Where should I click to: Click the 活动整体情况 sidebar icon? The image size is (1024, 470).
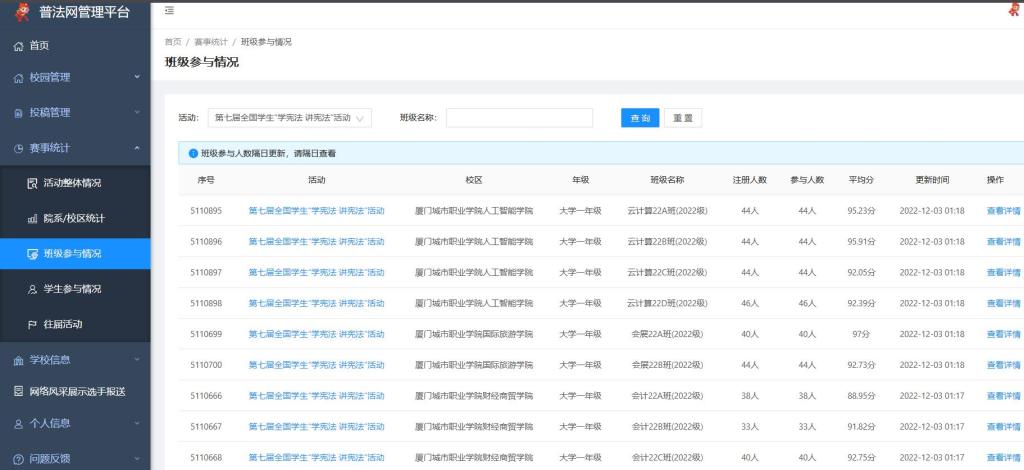(31, 183)
